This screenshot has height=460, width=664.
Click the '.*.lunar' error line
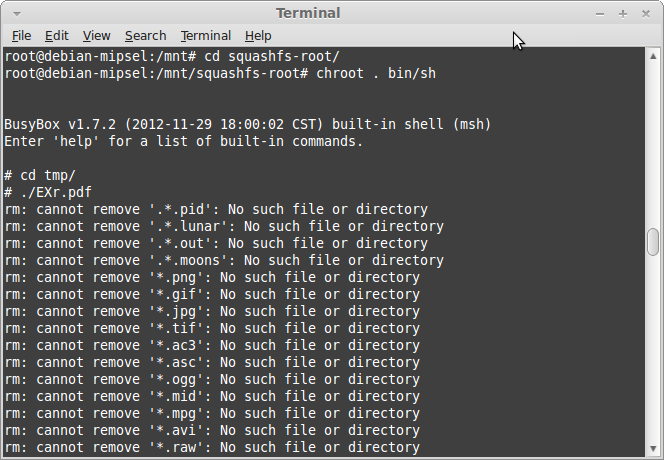224,226
